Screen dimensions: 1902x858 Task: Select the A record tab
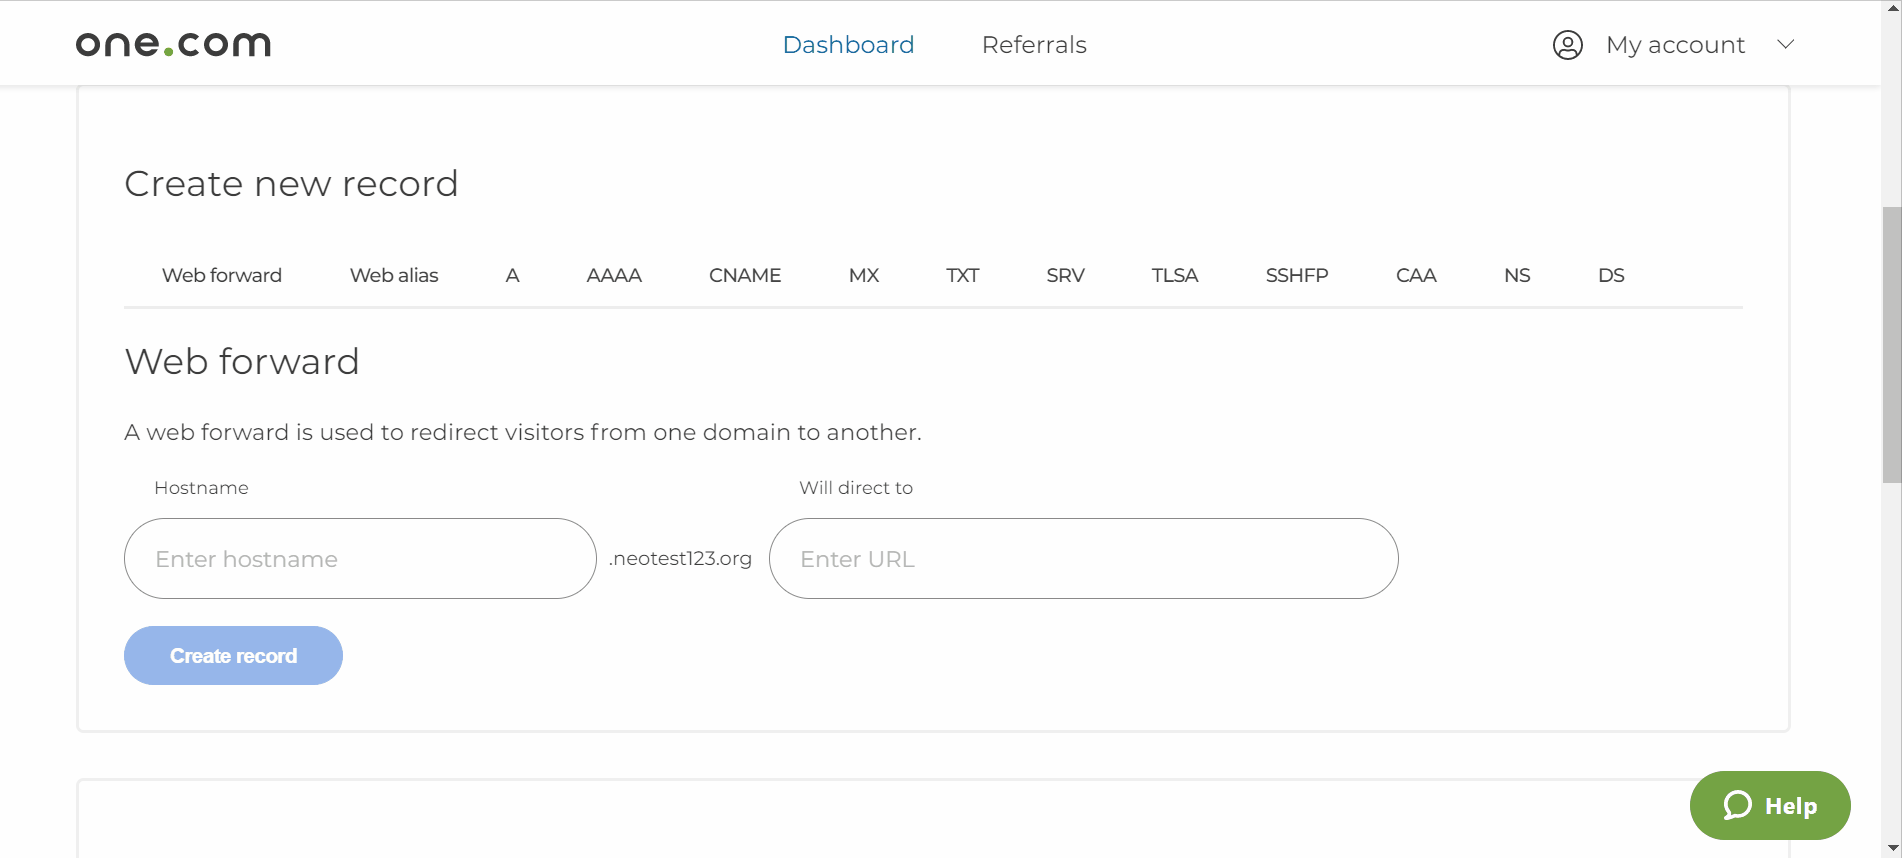point(512,275)
